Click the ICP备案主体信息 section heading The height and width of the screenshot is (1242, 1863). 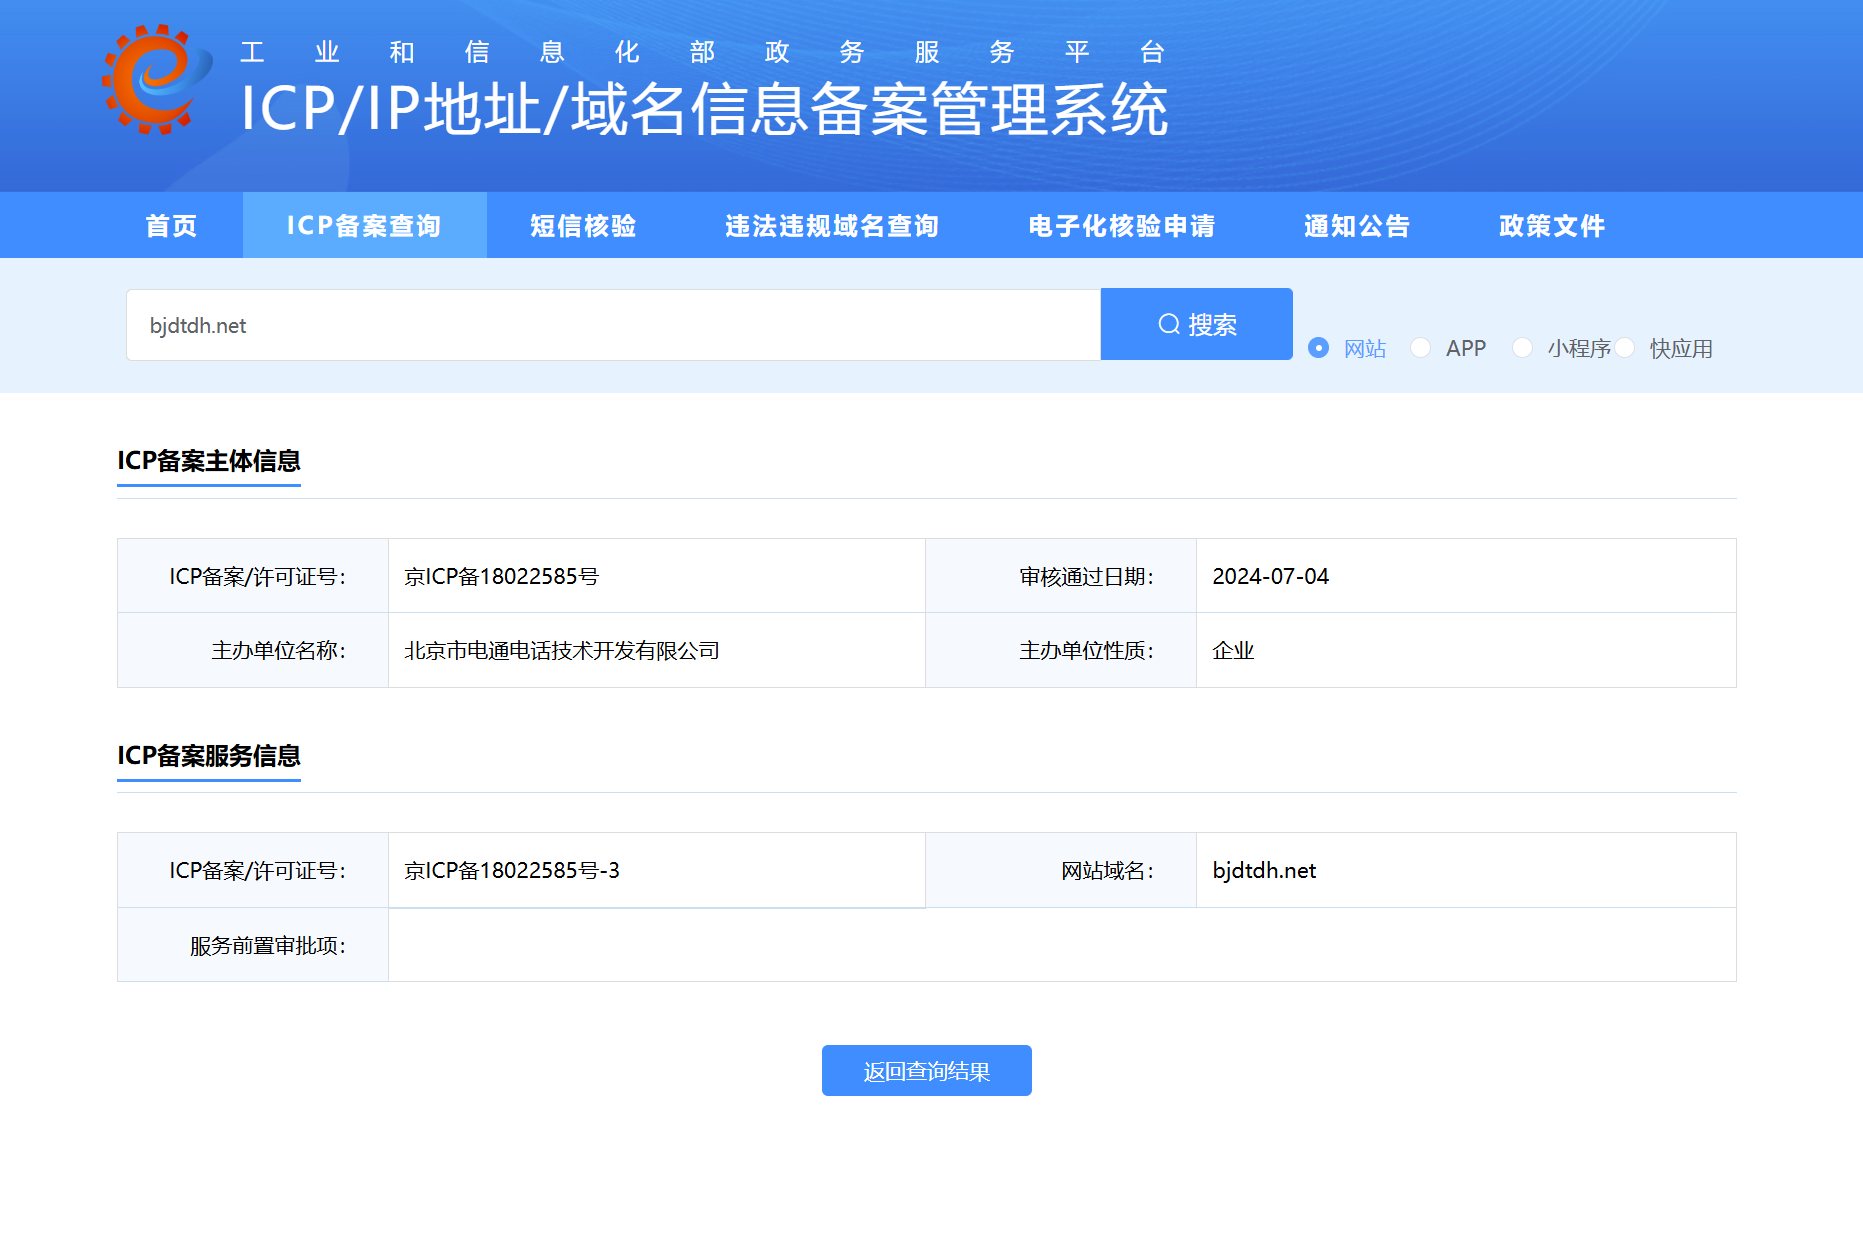pyautogui.click(x=209, y=461)
